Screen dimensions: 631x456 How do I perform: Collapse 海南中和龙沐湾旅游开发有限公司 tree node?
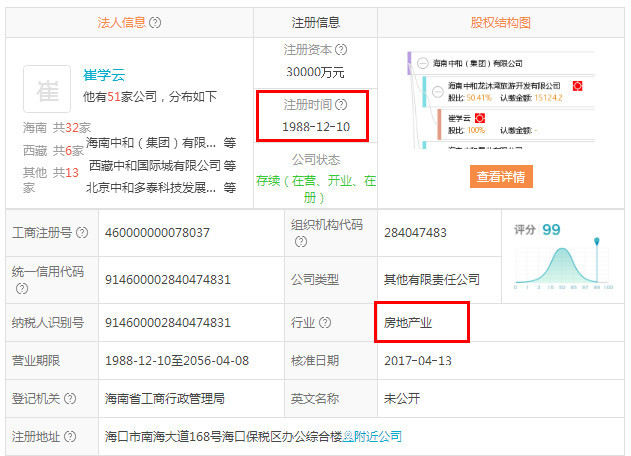click(437, 92)
